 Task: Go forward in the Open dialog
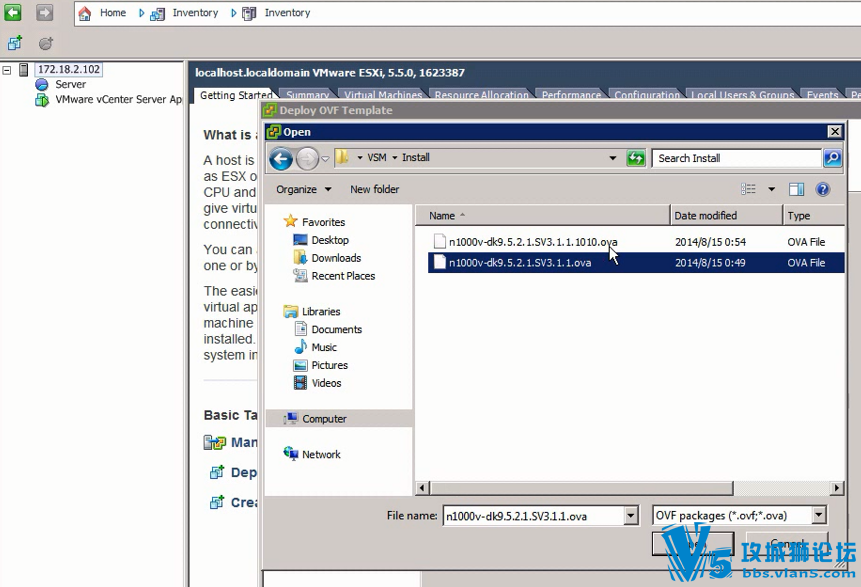307,159
